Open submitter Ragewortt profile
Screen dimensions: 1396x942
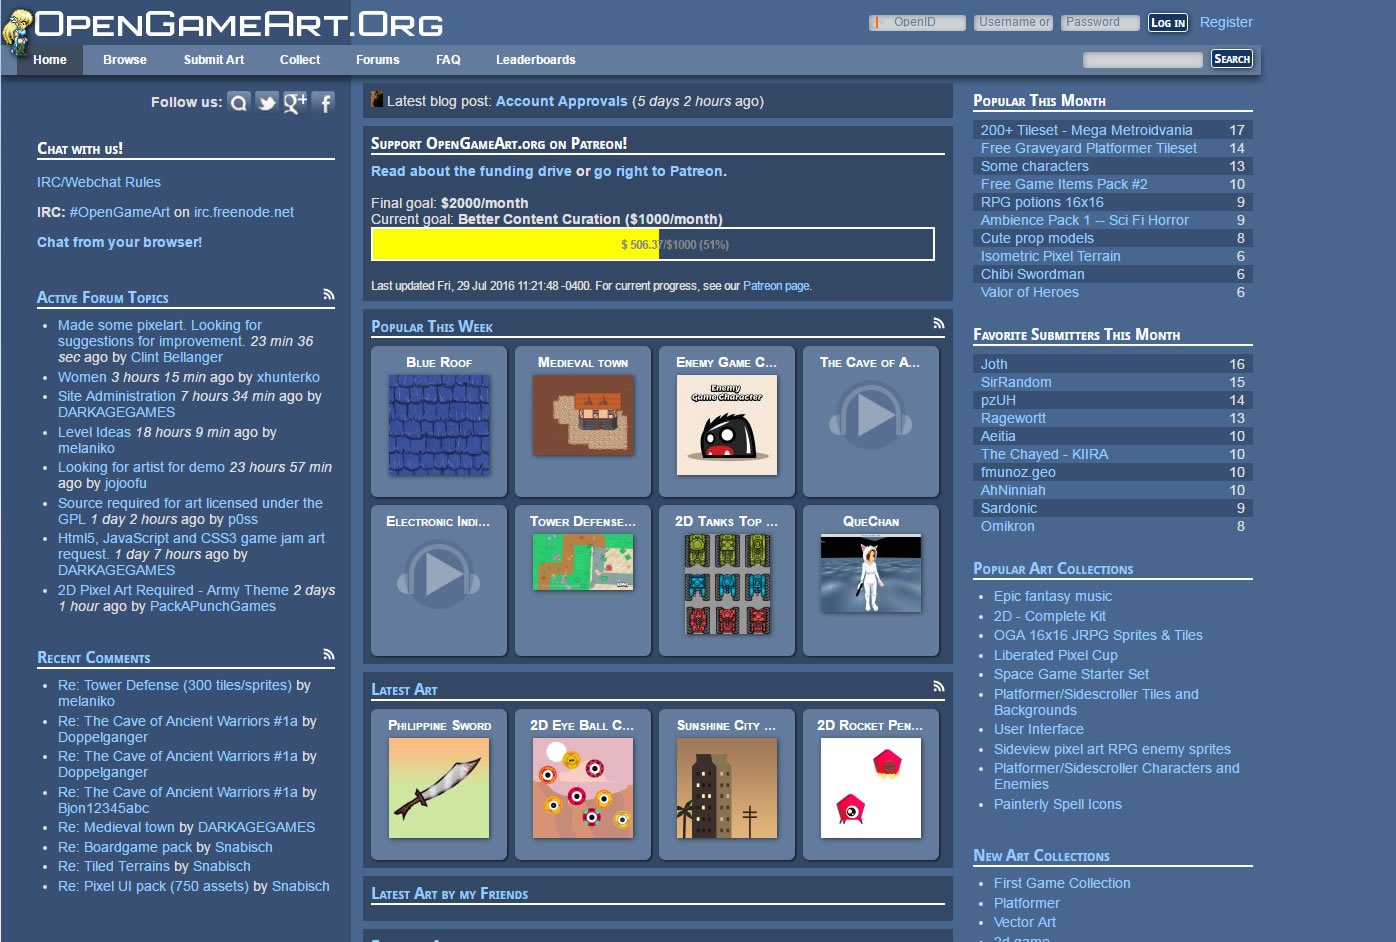click(x=1013, y=418)
